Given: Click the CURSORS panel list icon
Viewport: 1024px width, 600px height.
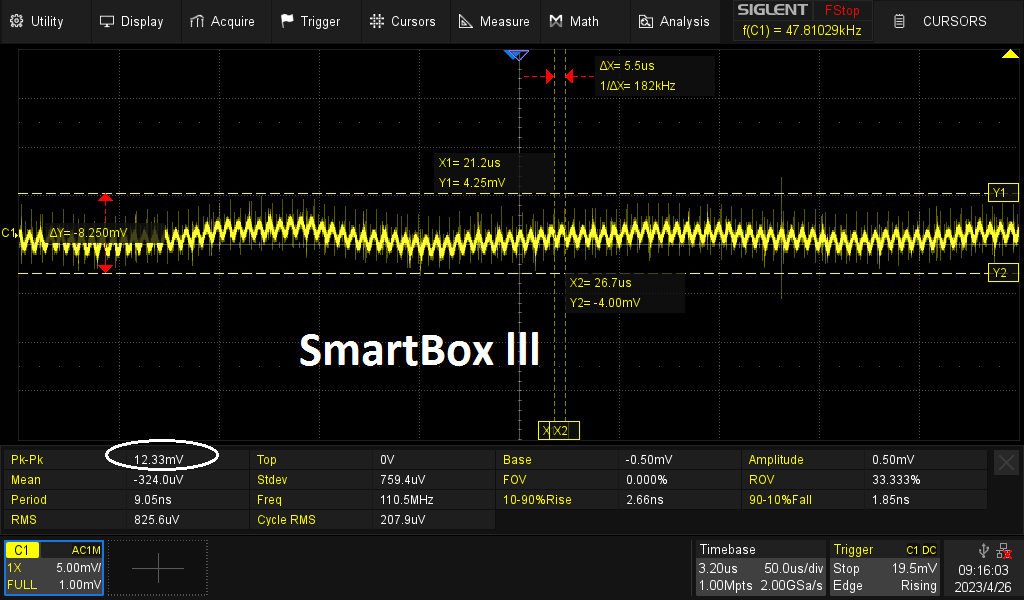Looking at the screenshot, I should point(899,21).
